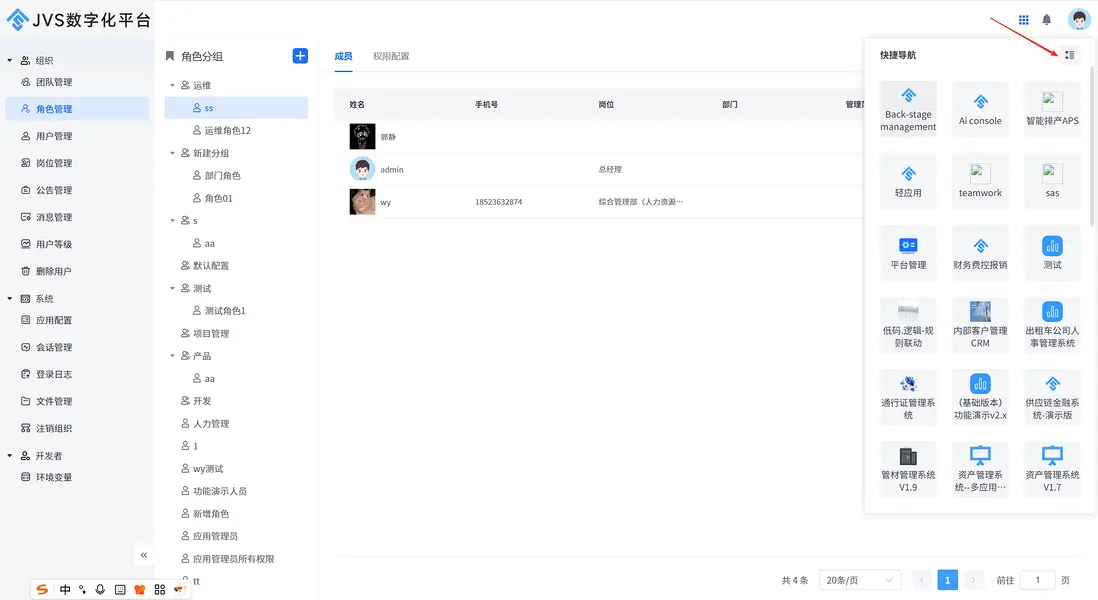Open 资产管理系统V1.7 app
The image size is (1098, 600).
[x=1052, y=469]
